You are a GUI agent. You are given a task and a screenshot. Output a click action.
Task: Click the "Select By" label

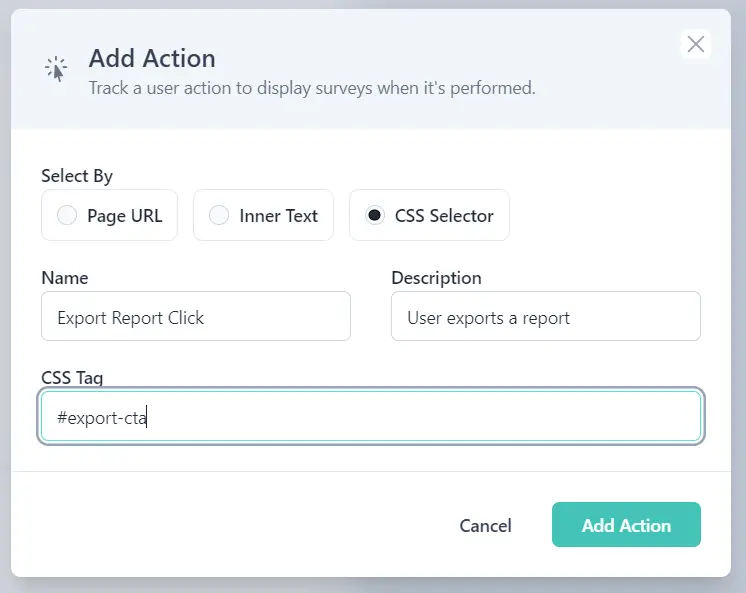pos(77,176)
